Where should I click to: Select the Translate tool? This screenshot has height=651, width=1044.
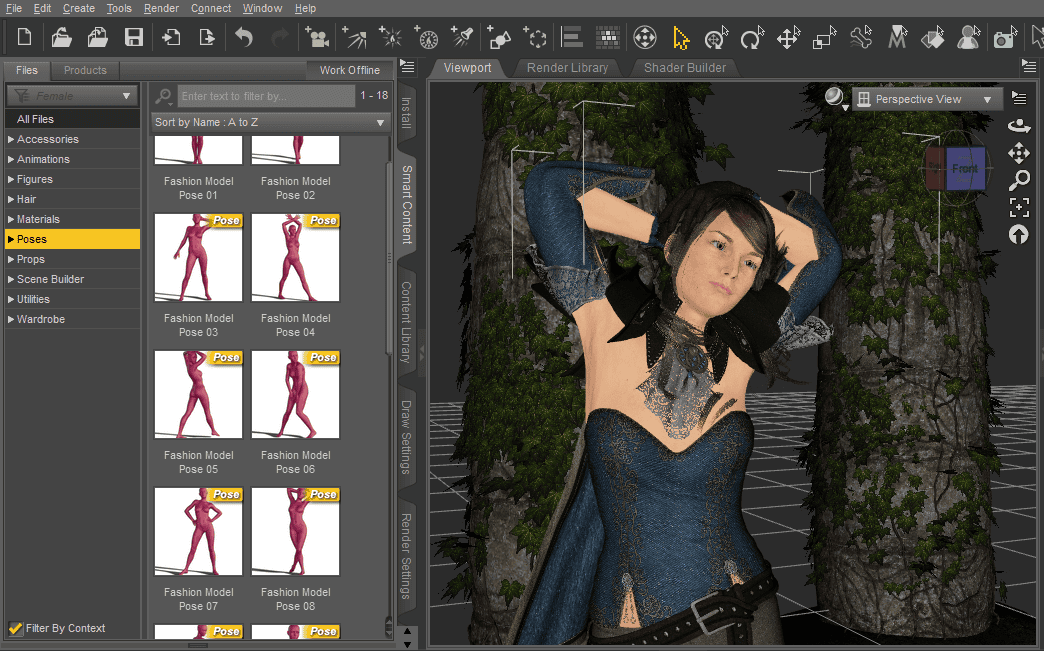pyautogui.click(x=787, y=37)
